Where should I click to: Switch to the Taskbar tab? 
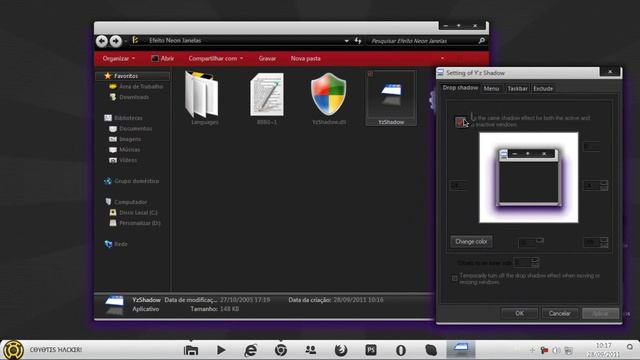pyautogui.click(x=517, y=89)
